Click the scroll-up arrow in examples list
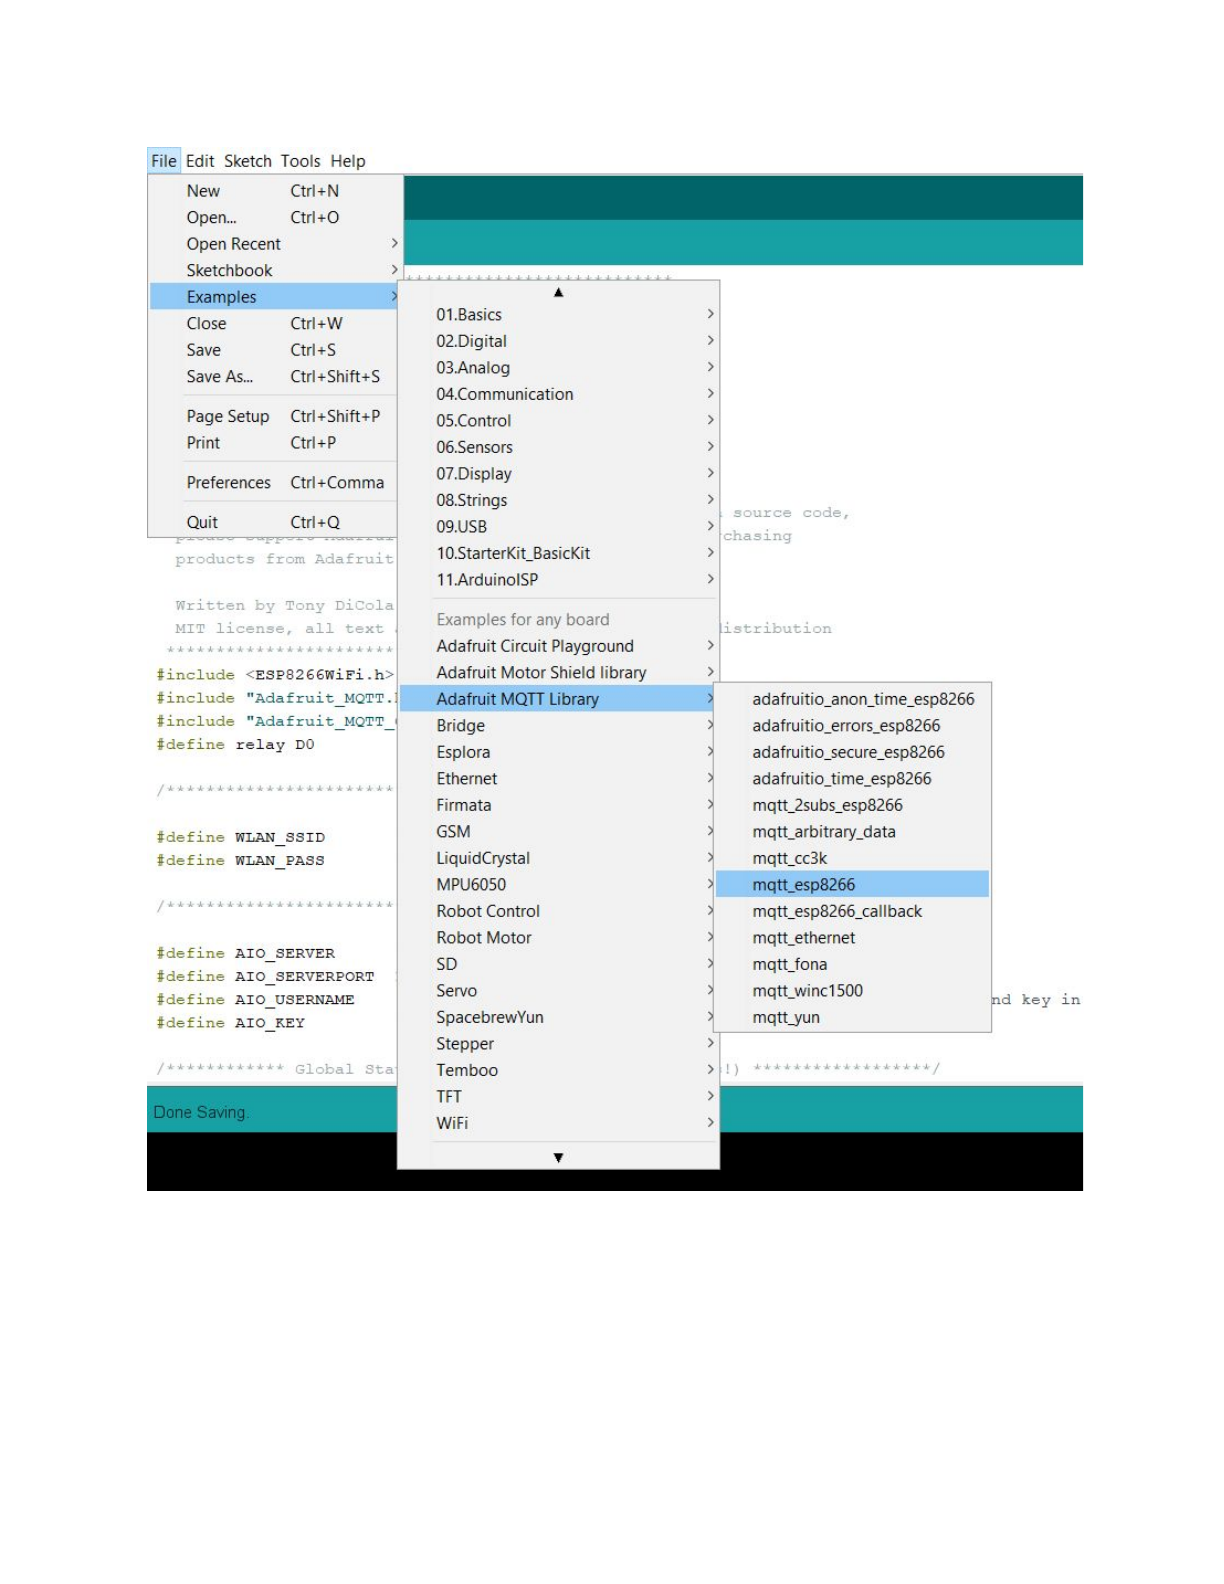The width and height of the screenshot is (1224, 1584). (x=559, y=292)
